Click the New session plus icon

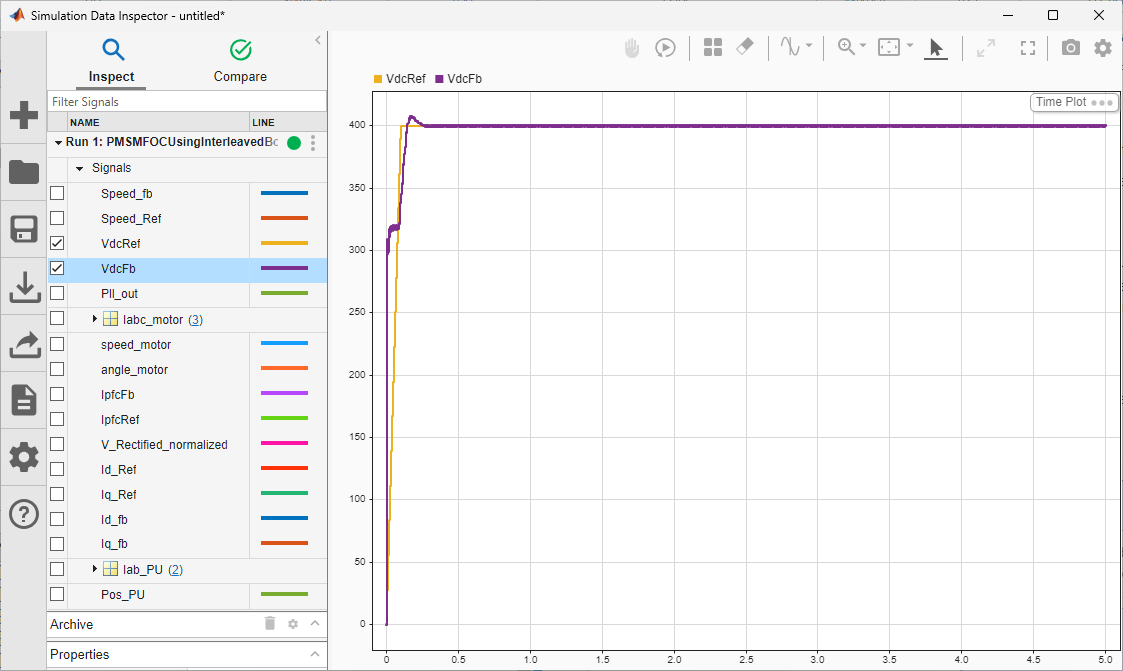coord(23,115)
